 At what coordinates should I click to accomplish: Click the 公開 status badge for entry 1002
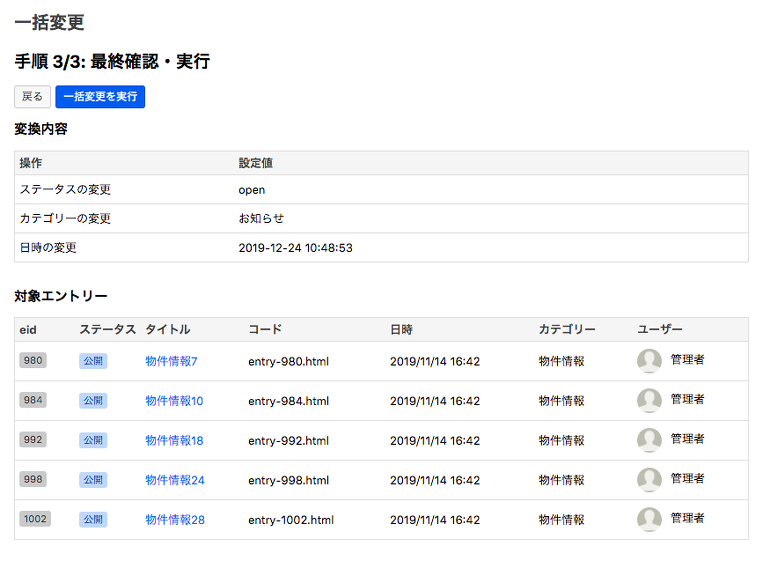(93, 520)
